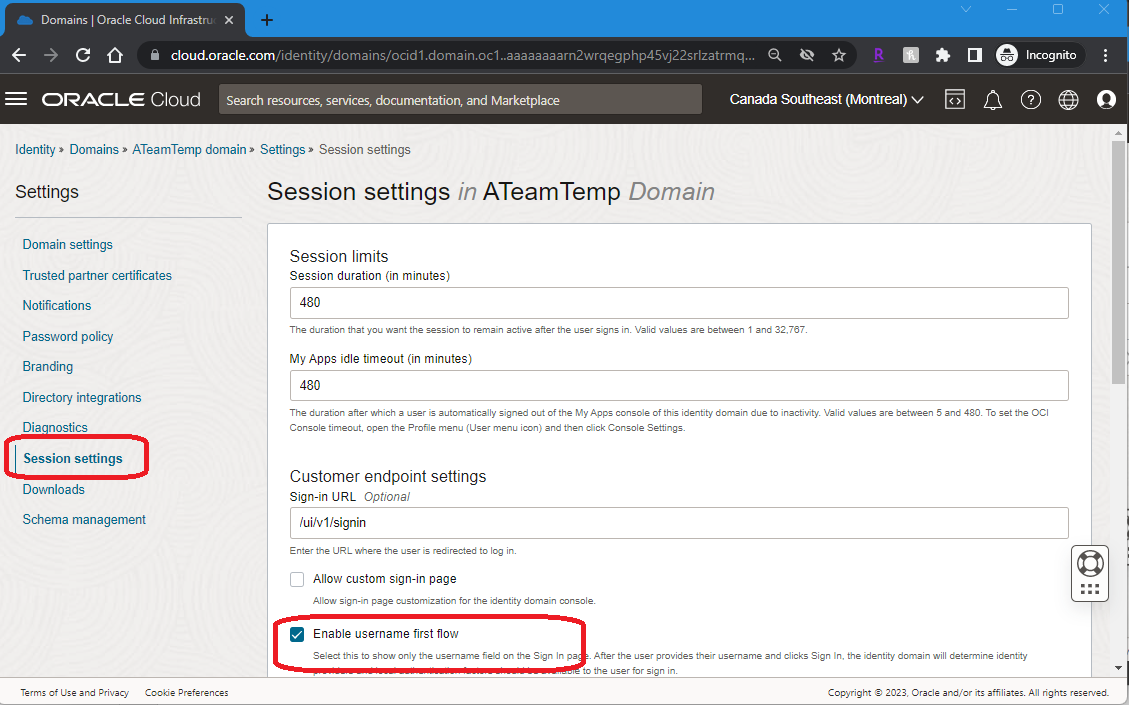Open the Oracle Cloud hamburger navigation menu
The width and height of the screenshot is (1129, 705).
click(16, 99)
